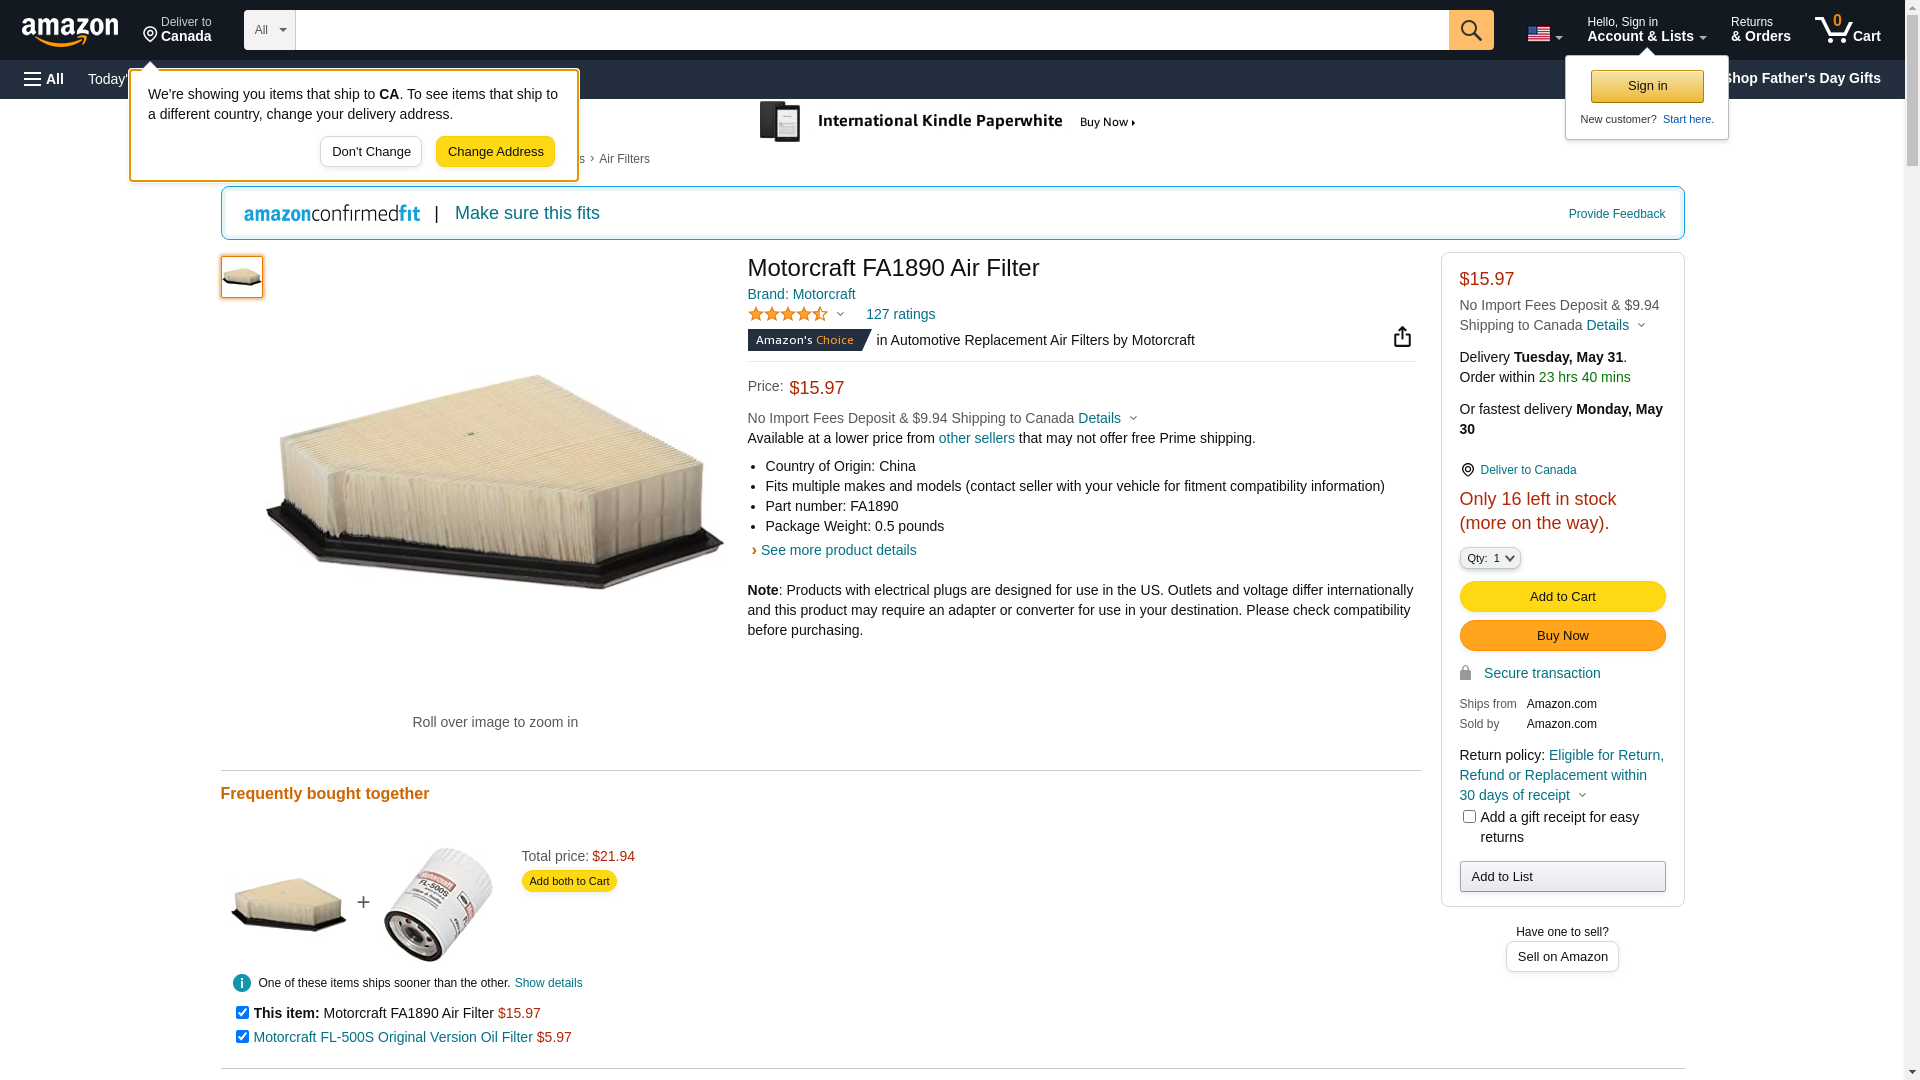
Task: Open the All hamburger menu
Action: tap(44, 79)
